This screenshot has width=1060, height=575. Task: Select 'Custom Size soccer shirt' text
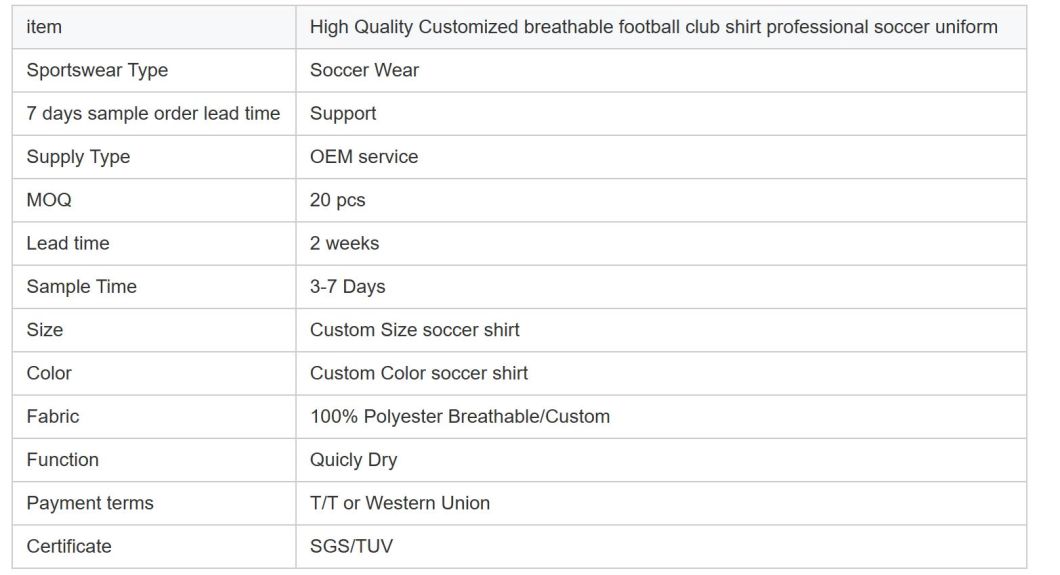point(414,330)
